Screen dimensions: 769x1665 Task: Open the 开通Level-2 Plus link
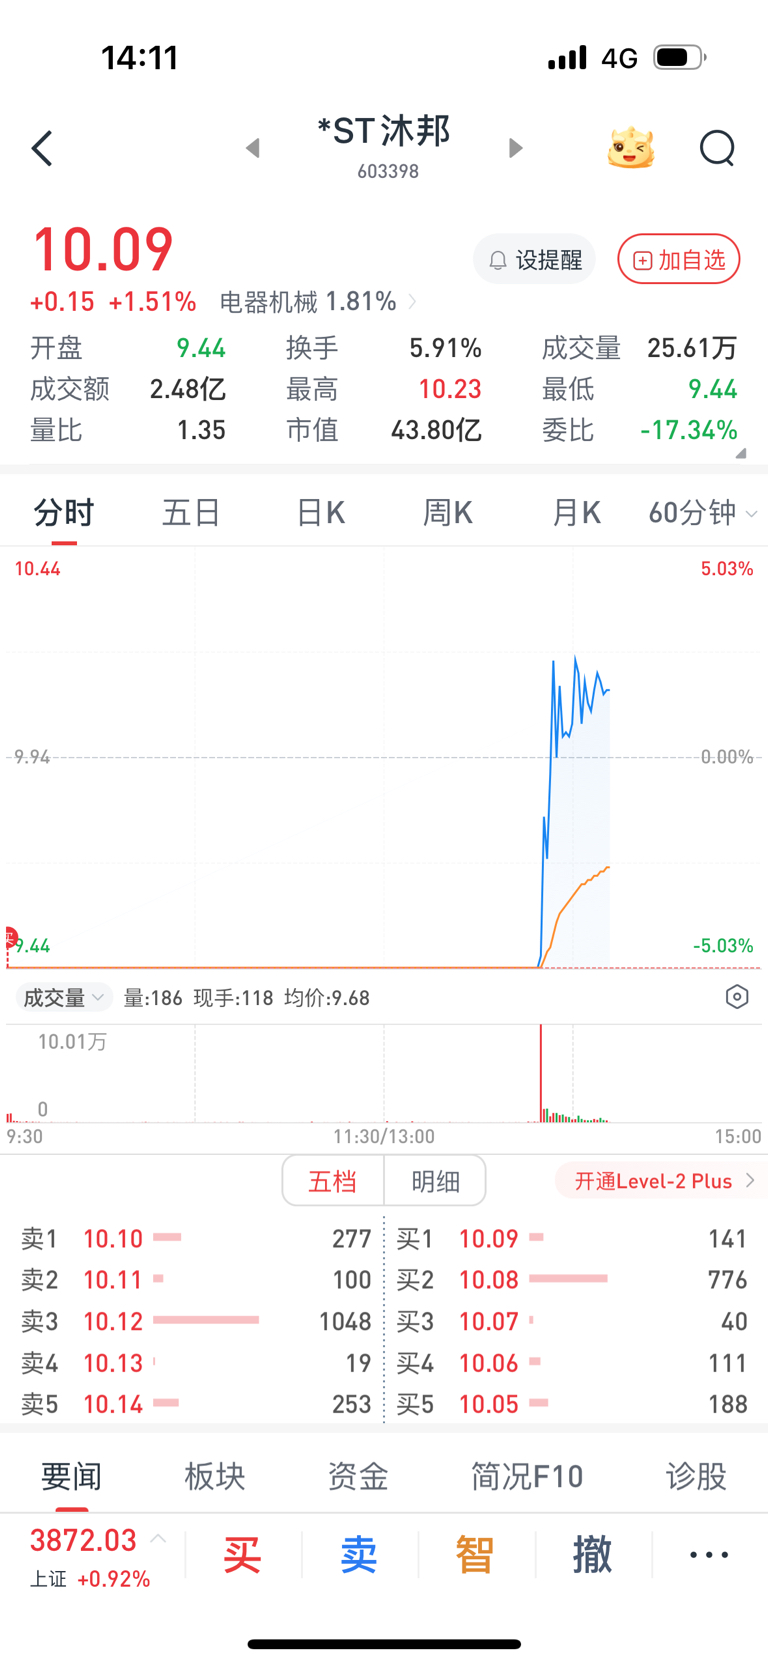663,1181
